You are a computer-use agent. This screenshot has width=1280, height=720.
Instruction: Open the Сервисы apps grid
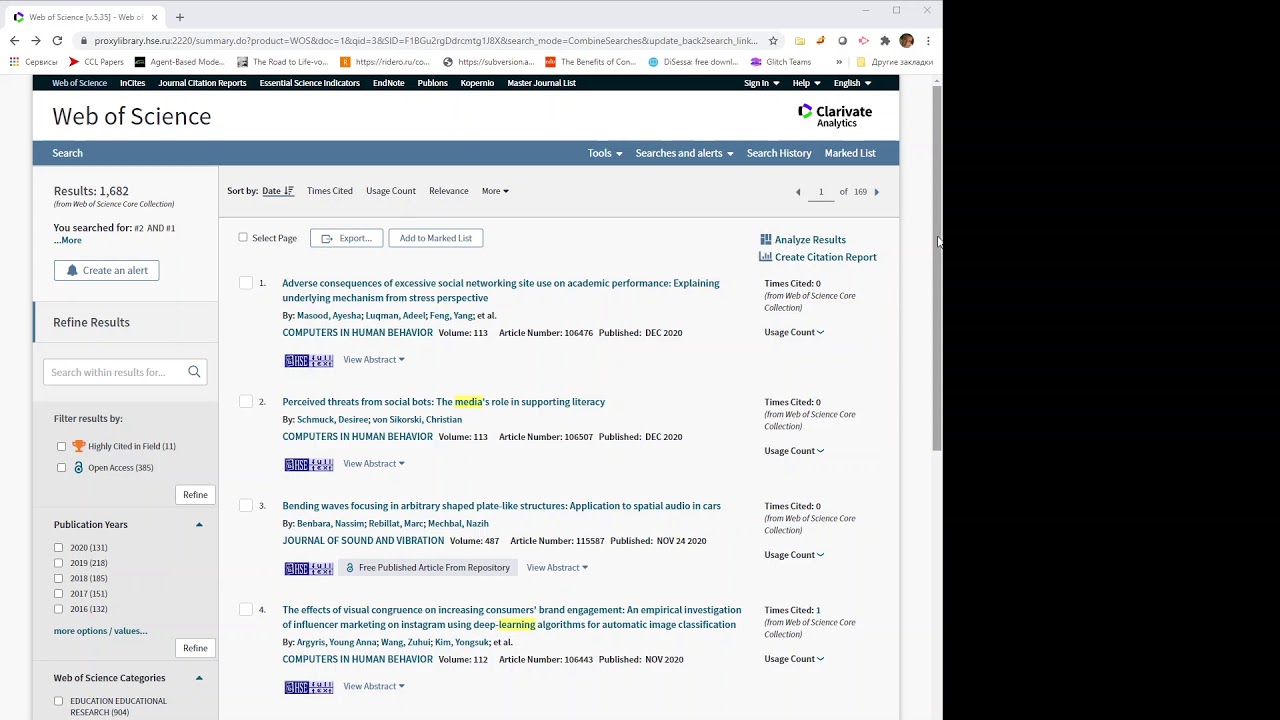point(34,62)
